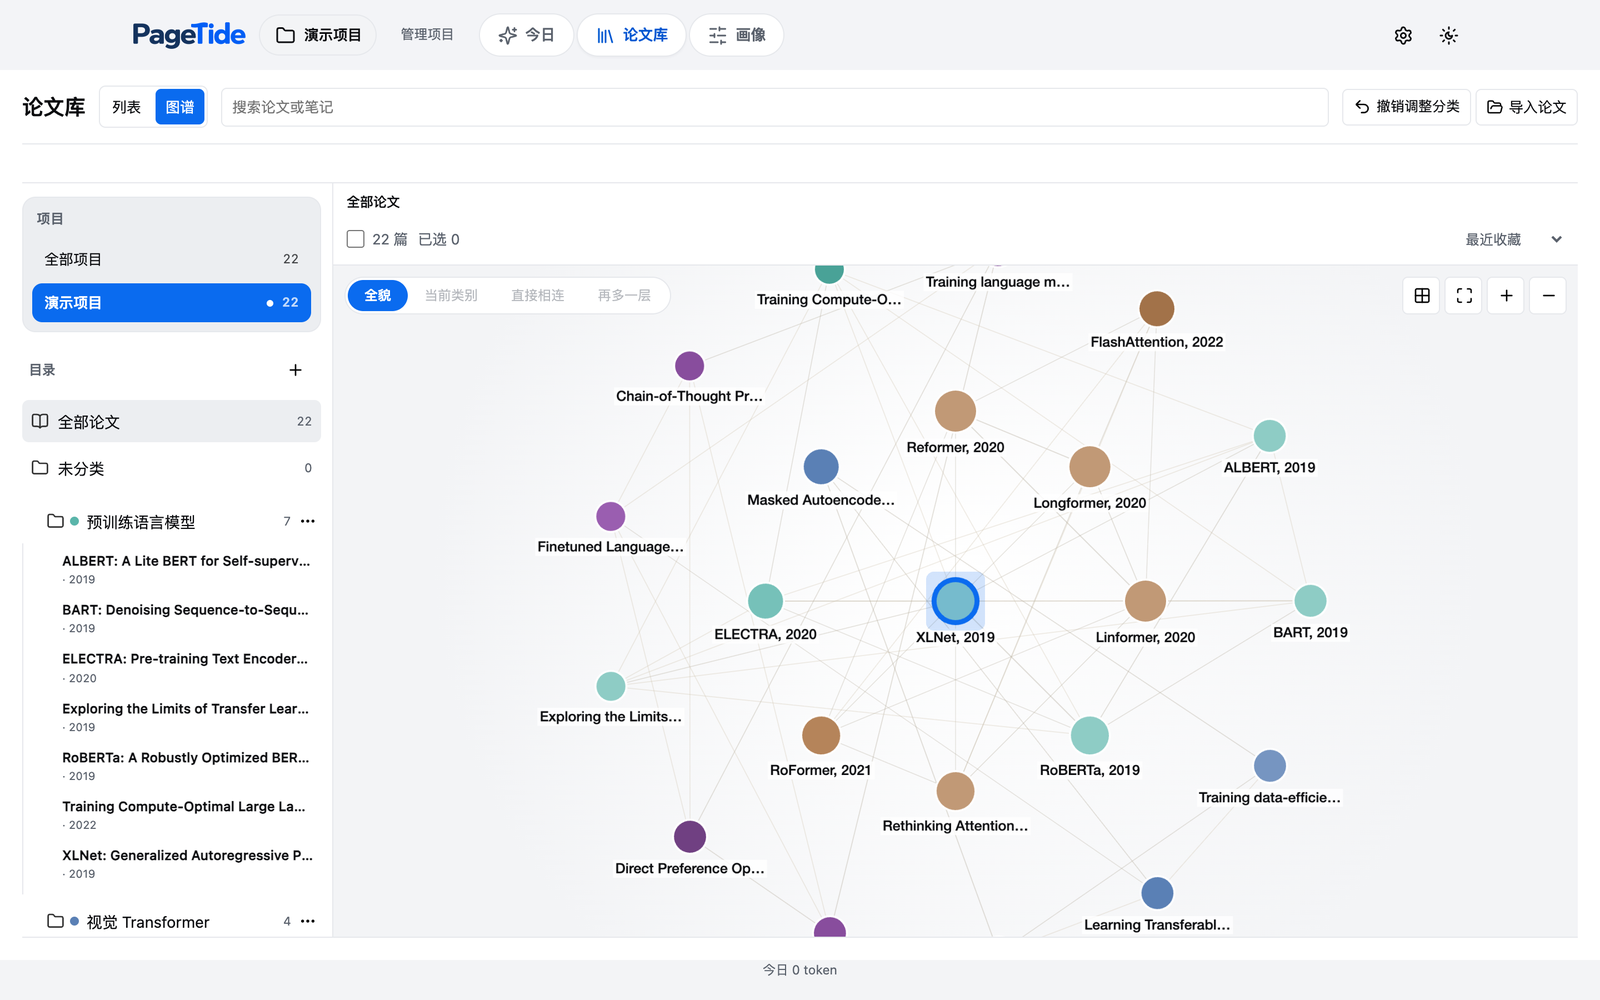Toggle the light/dark theme sun icon
This screenshot has width=1600, height=1000.
point(1448,36)
